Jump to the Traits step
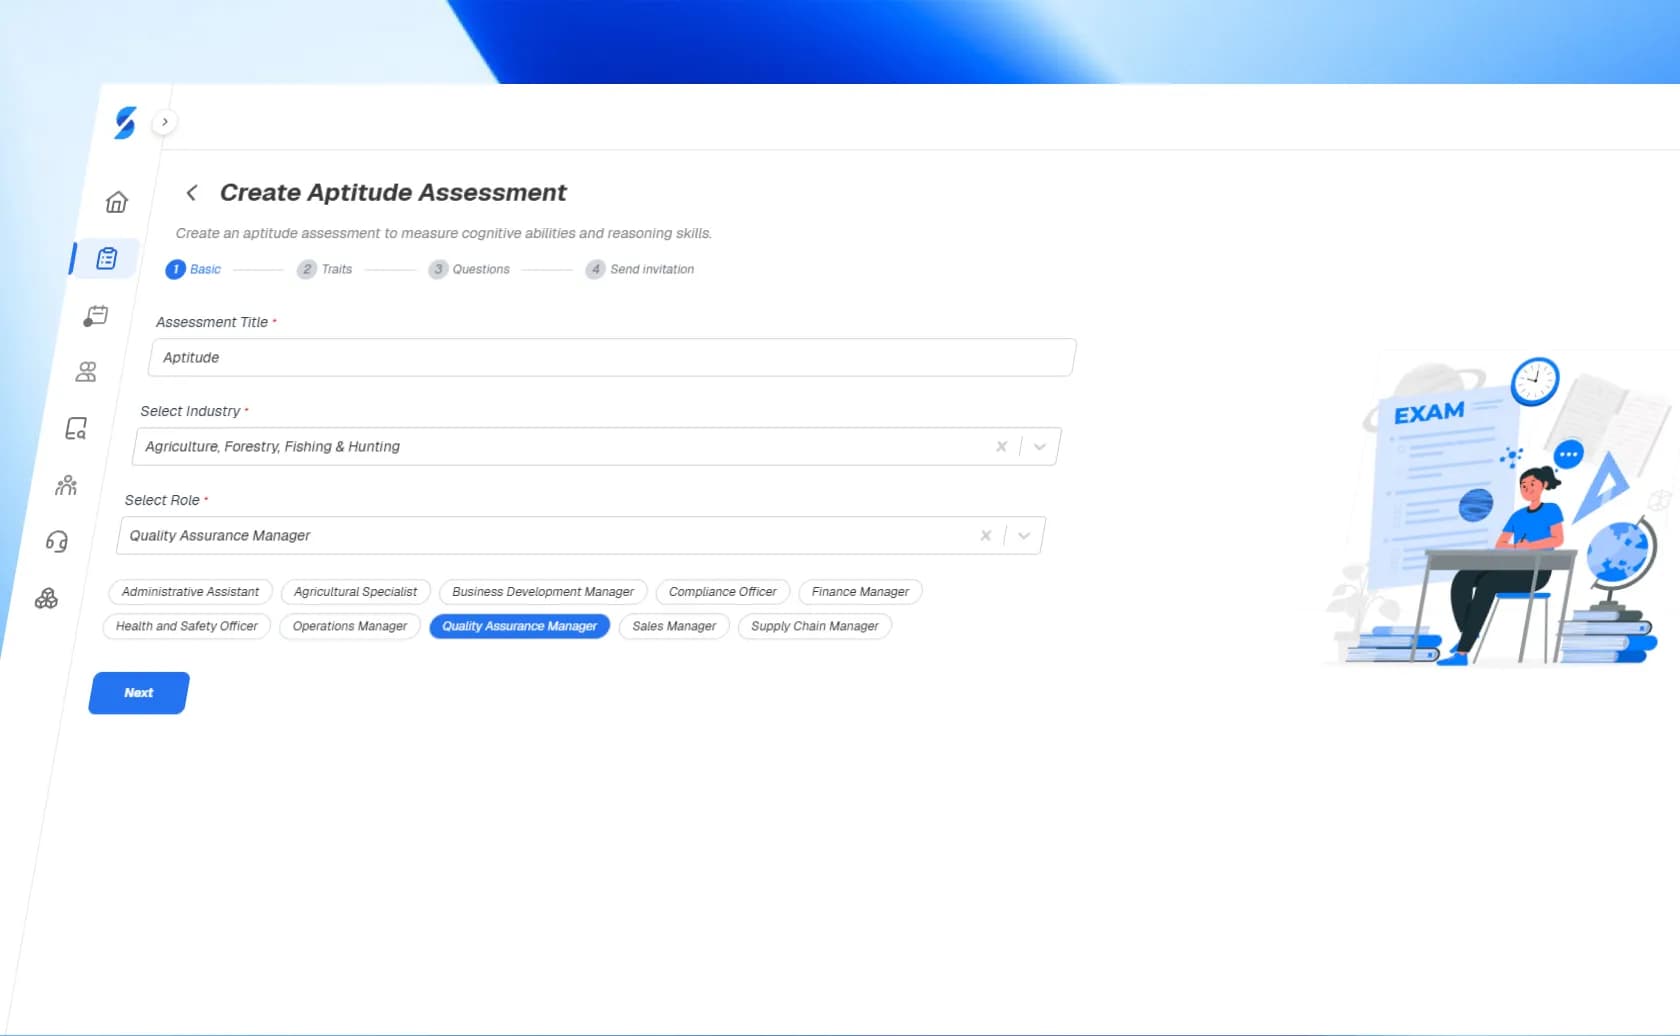The width and height of the screenshot is (1680, 1036). pos(325,269)
